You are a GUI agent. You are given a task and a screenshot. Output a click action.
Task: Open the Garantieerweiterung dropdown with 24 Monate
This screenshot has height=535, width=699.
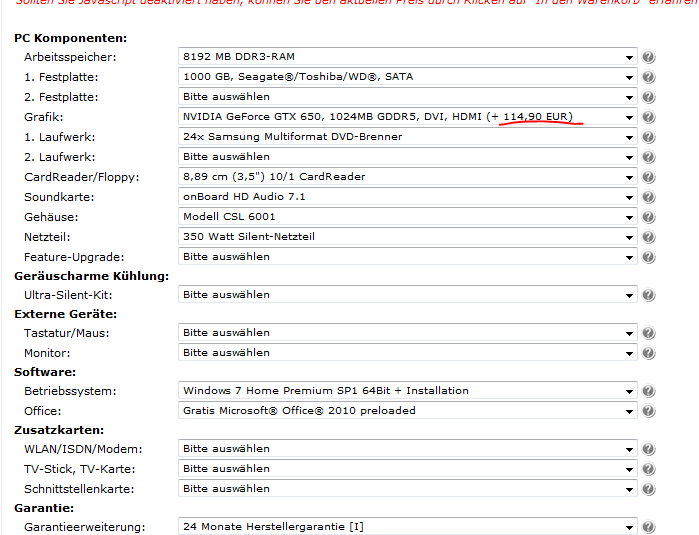tap(407, 527)
